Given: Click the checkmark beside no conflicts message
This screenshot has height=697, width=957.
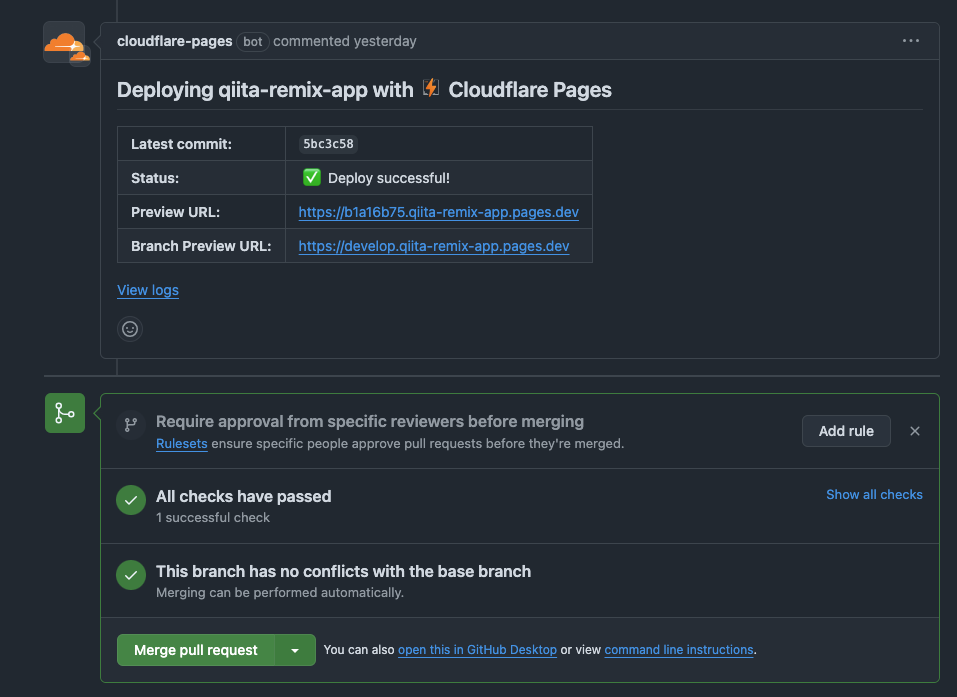Looking at the screenshot, I should (131, 576).
